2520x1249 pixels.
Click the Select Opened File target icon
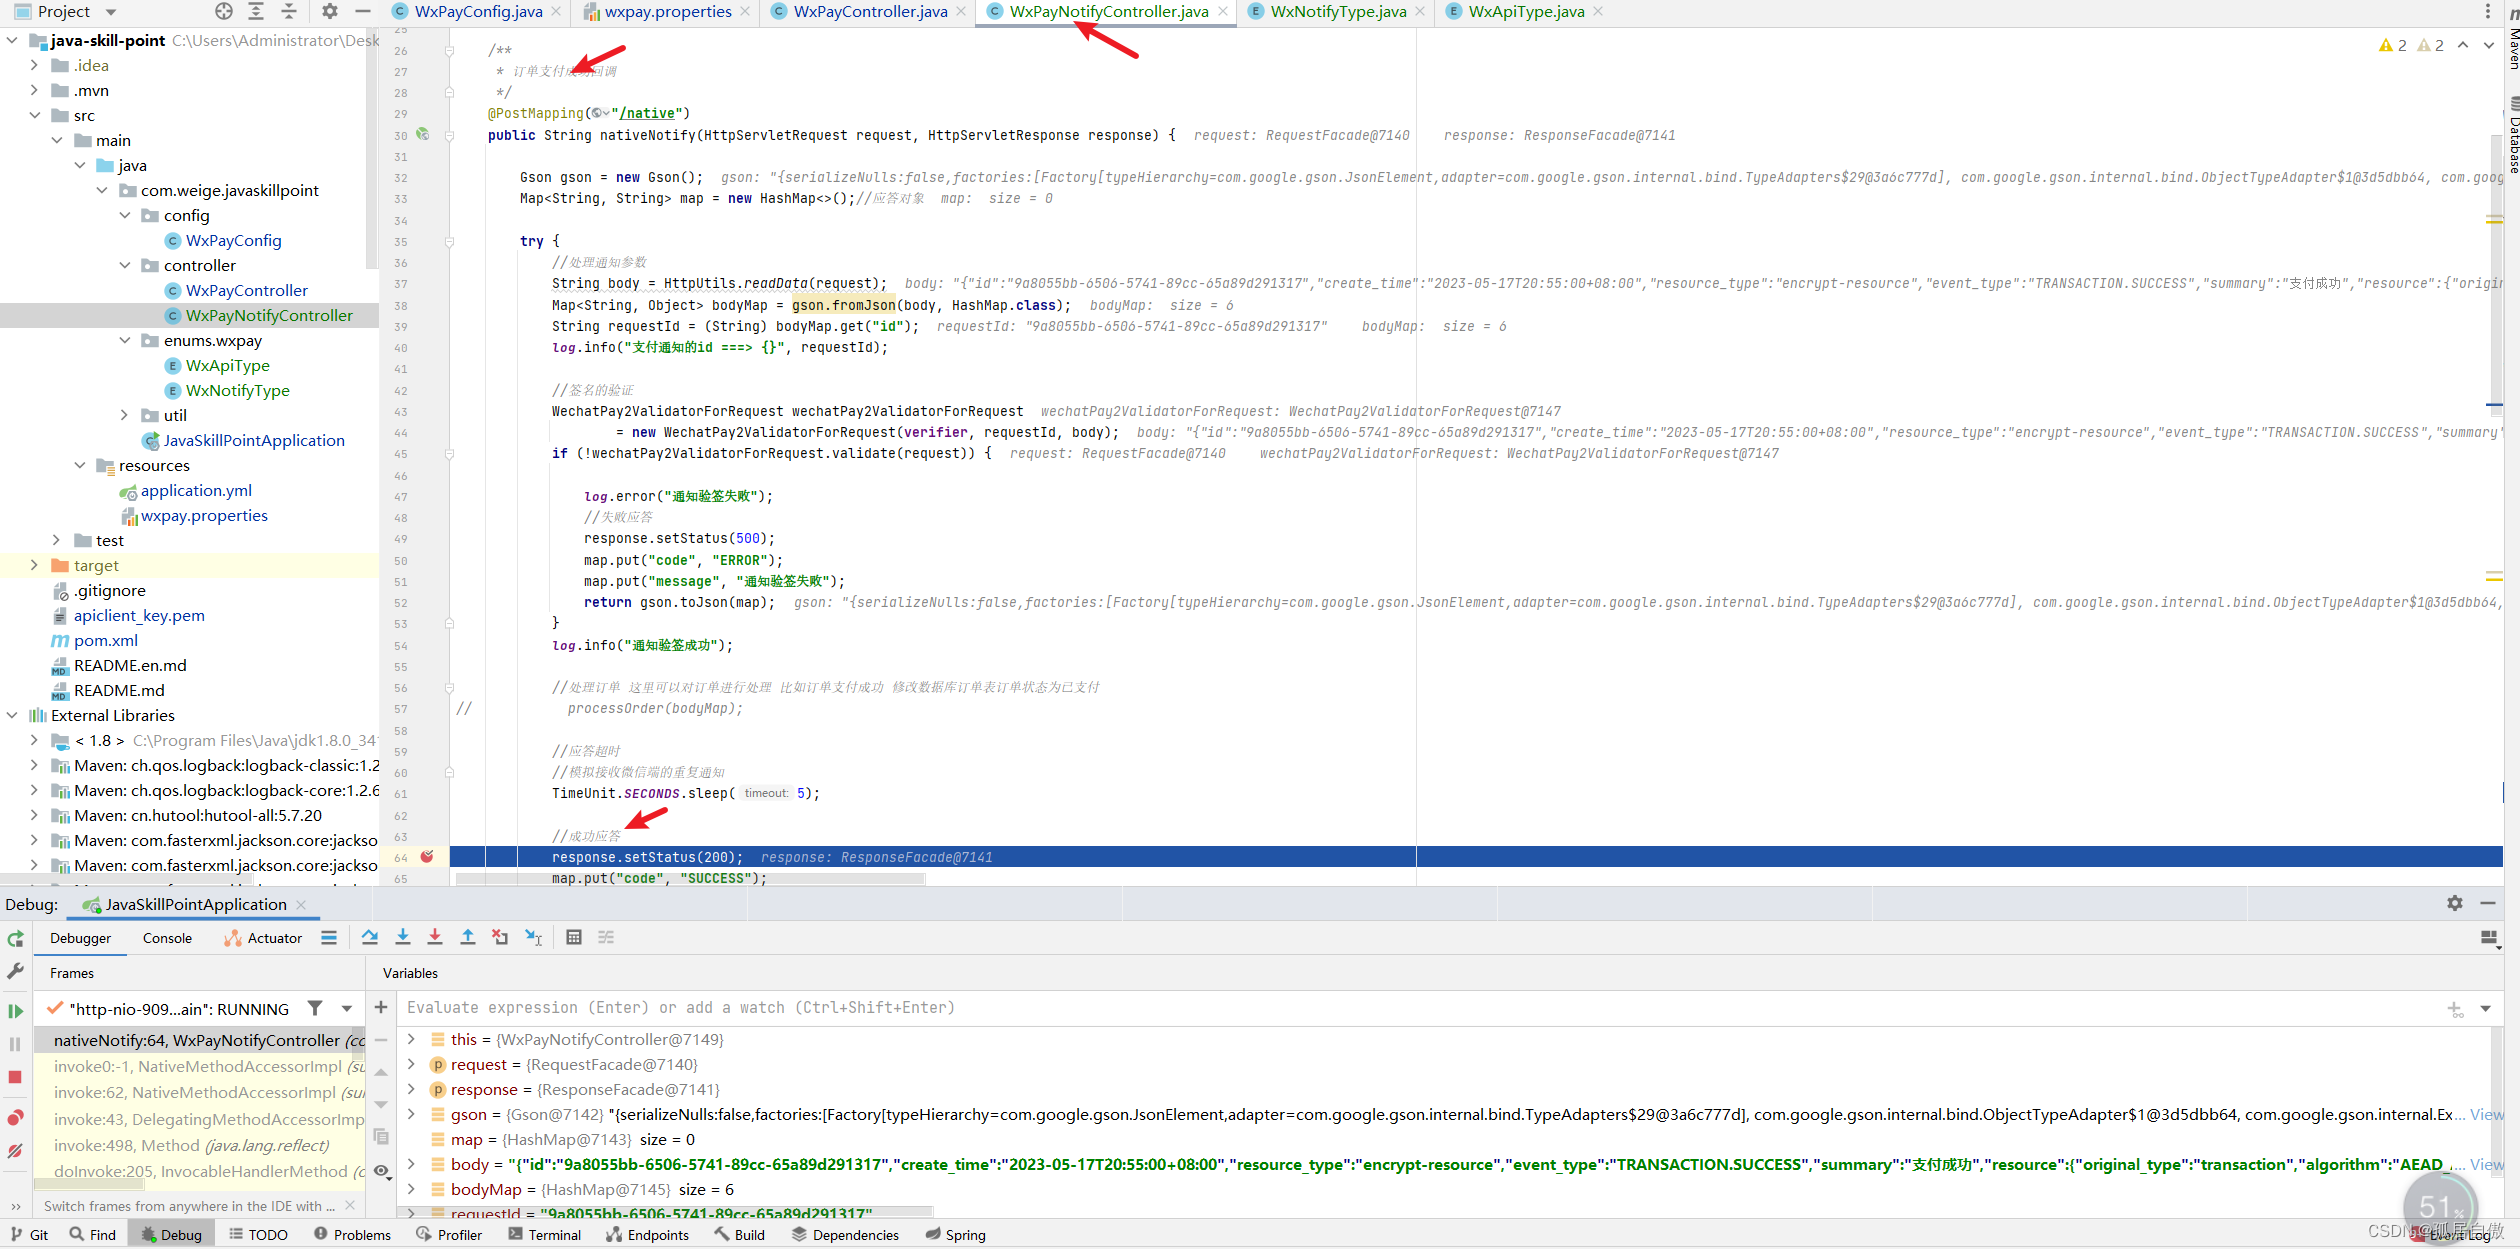pyautogui.click(x=224, y=11)
